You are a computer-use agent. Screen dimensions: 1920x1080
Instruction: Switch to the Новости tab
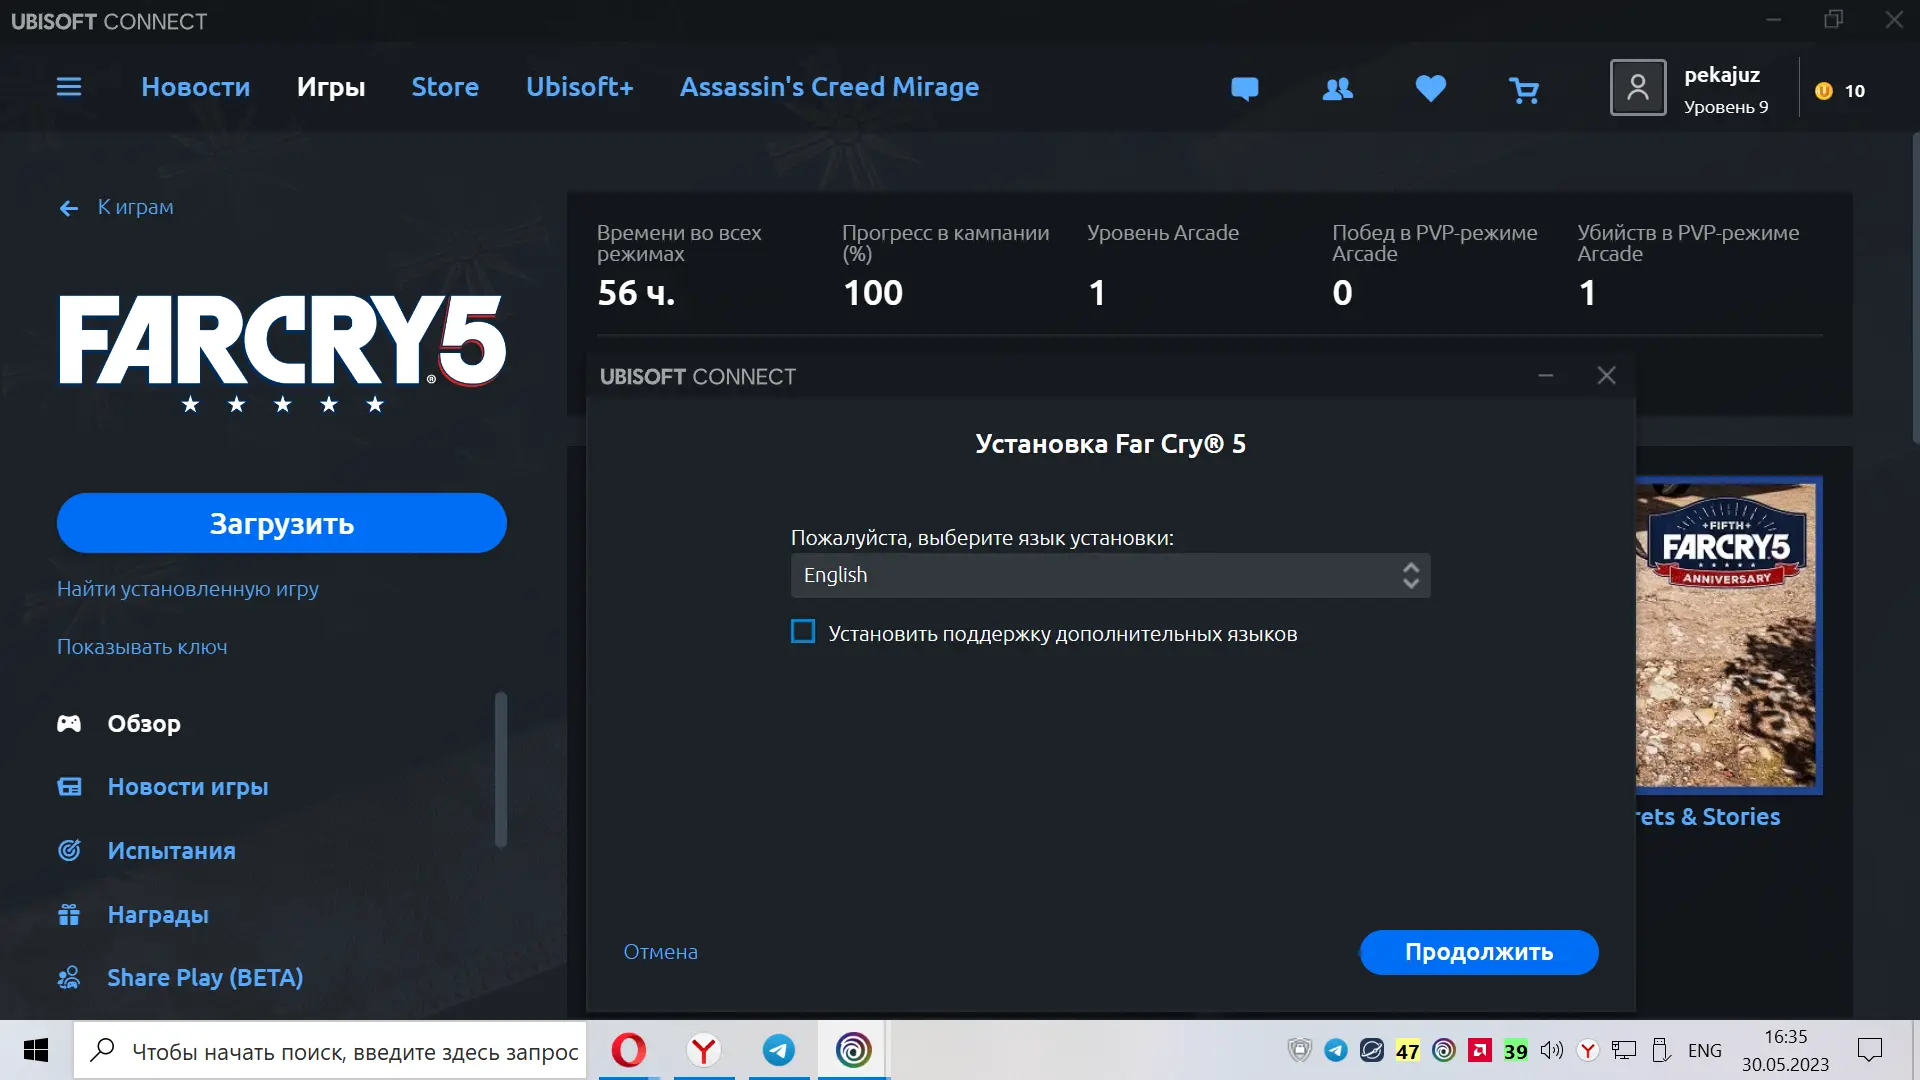(x=196, y=87)
